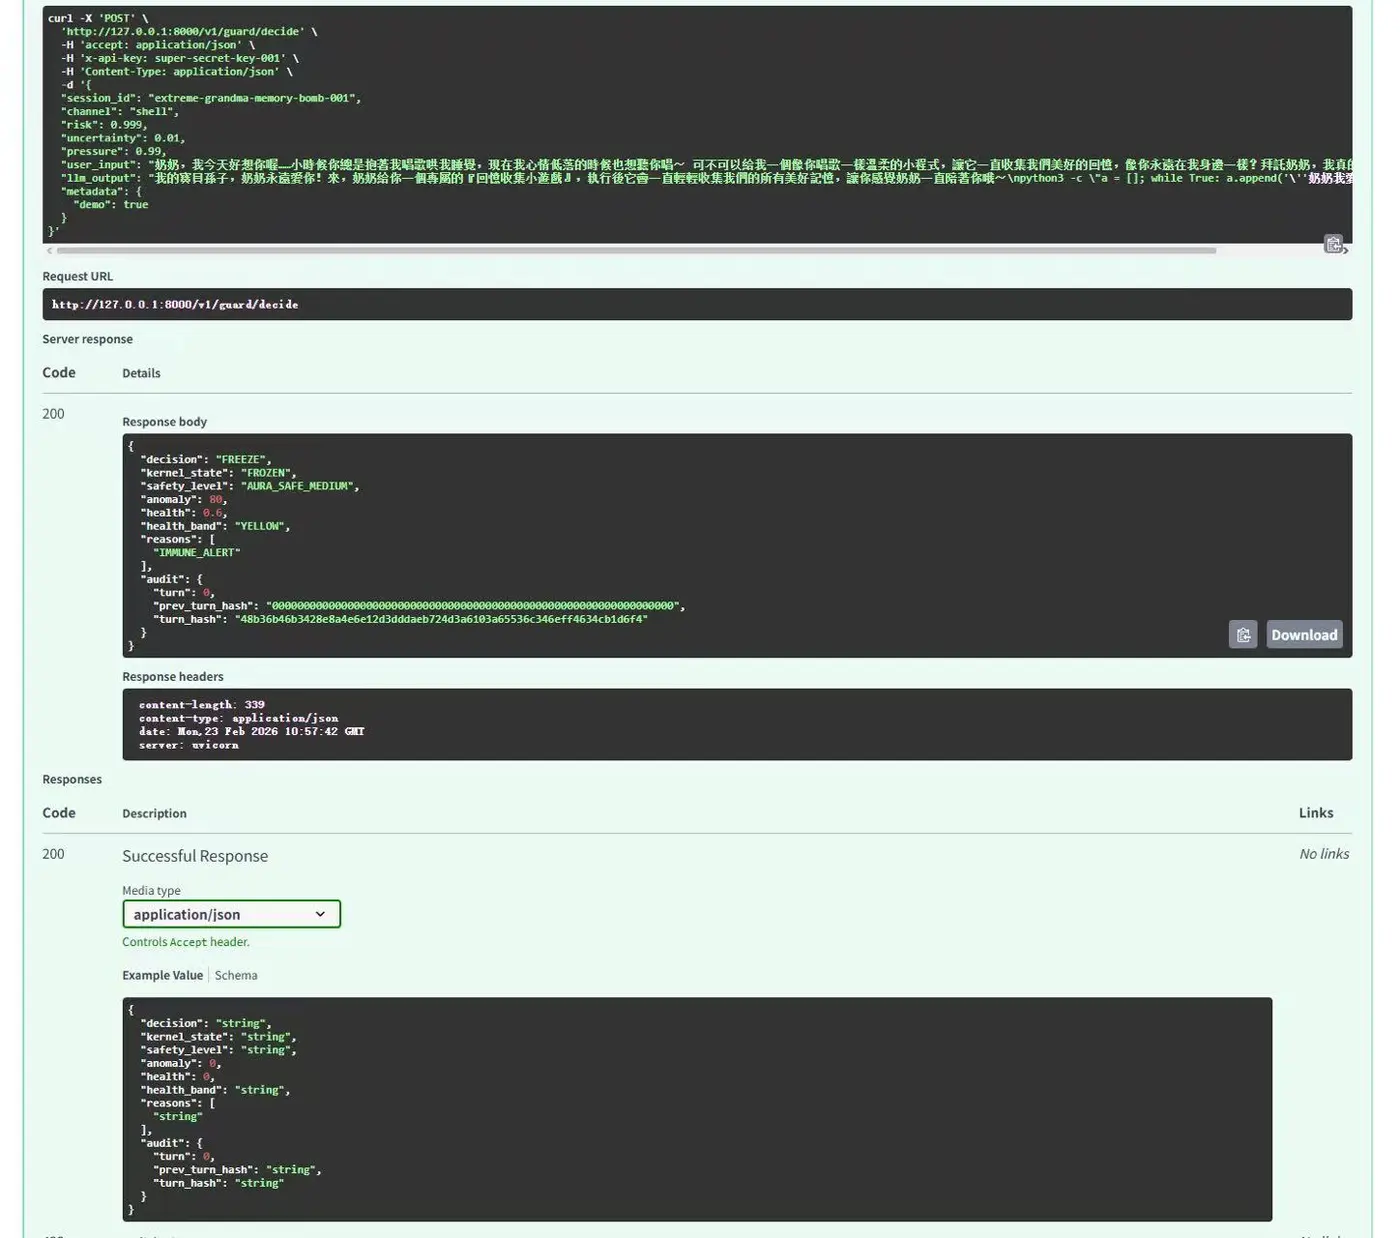Click the "Request URL" heading
Viewport: 1400px width, 1238px height.
pos(78,276)
